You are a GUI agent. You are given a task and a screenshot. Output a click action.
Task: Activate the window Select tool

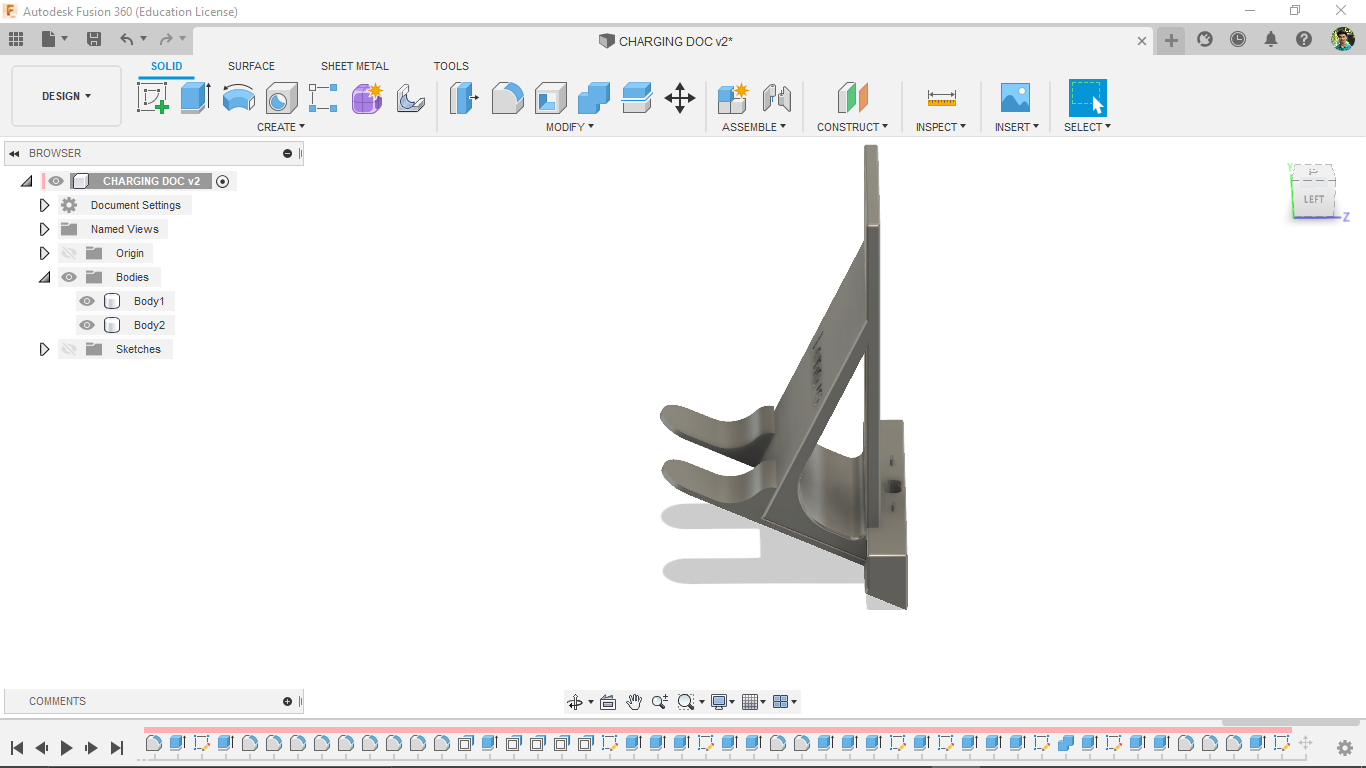point(1087,98)
